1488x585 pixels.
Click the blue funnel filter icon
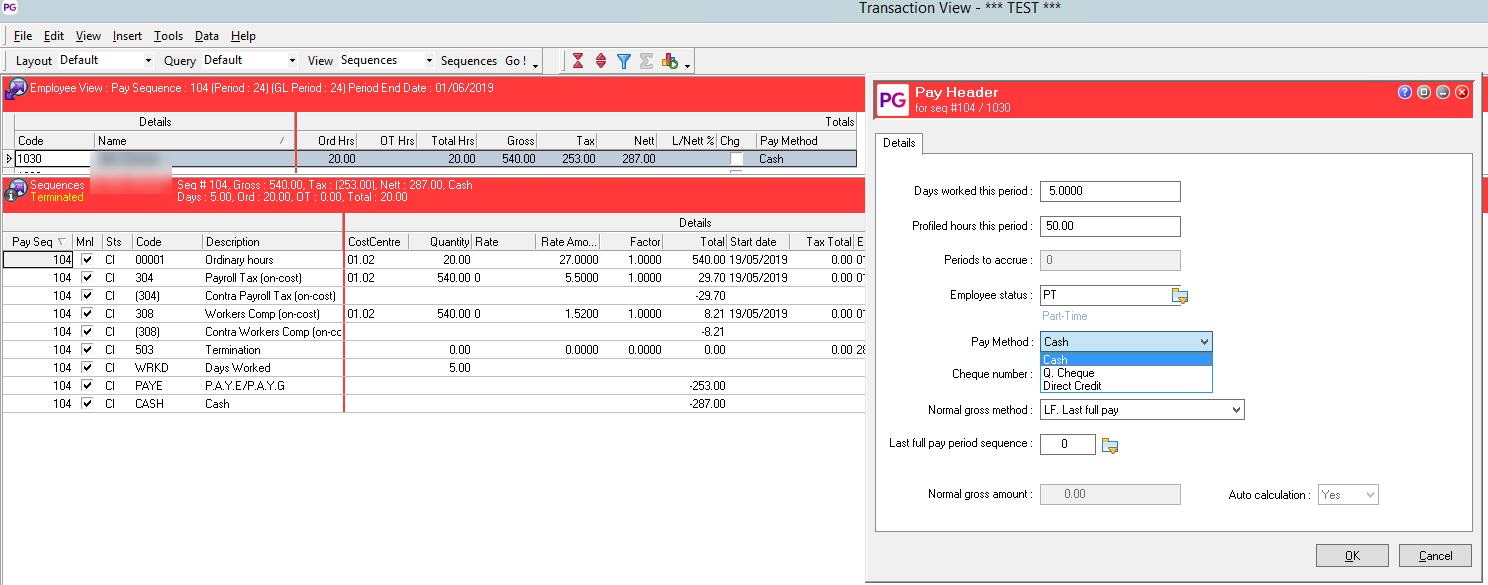(624, 61)
